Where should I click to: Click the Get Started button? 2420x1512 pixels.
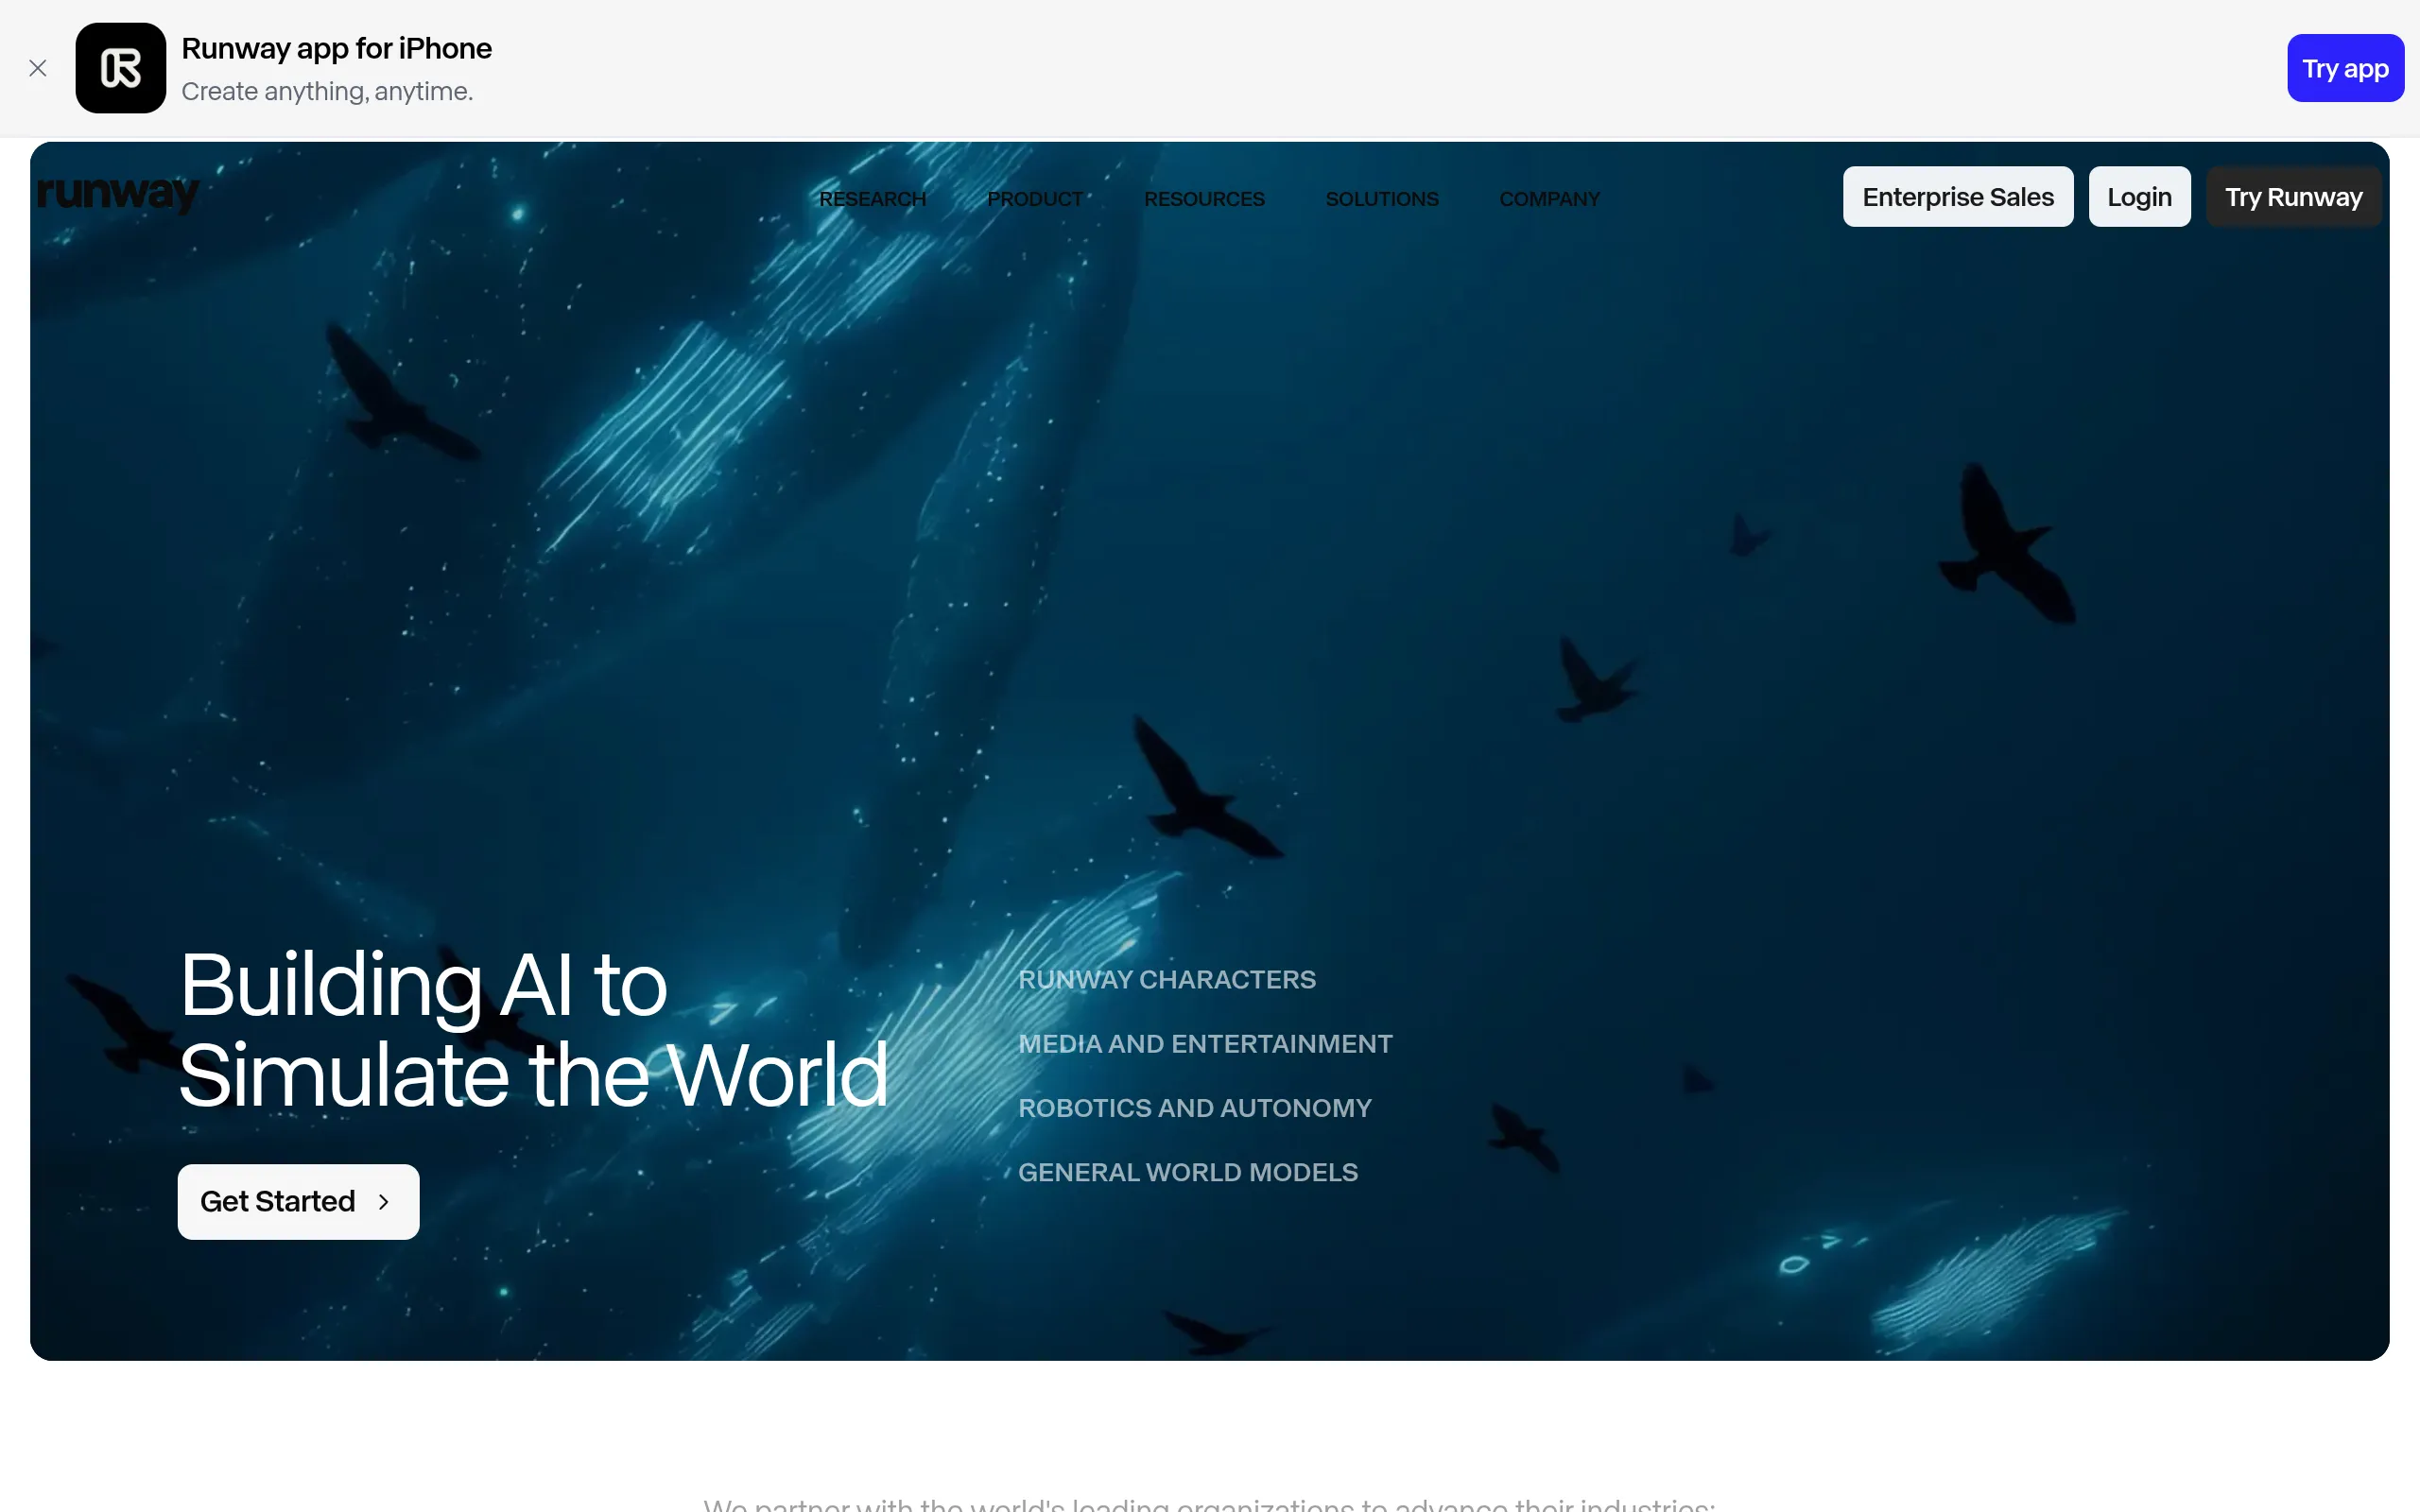[x=298, y=1201]
